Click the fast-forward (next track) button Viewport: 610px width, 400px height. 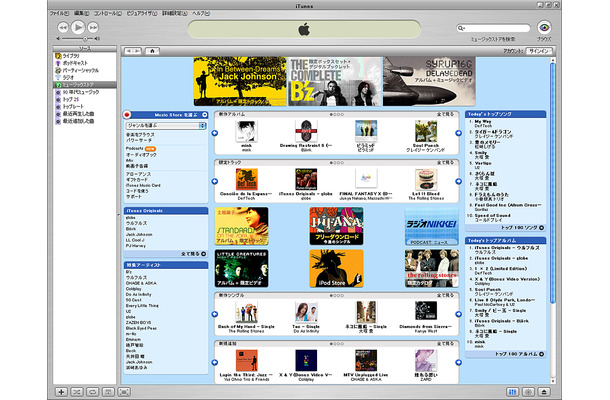93,27
